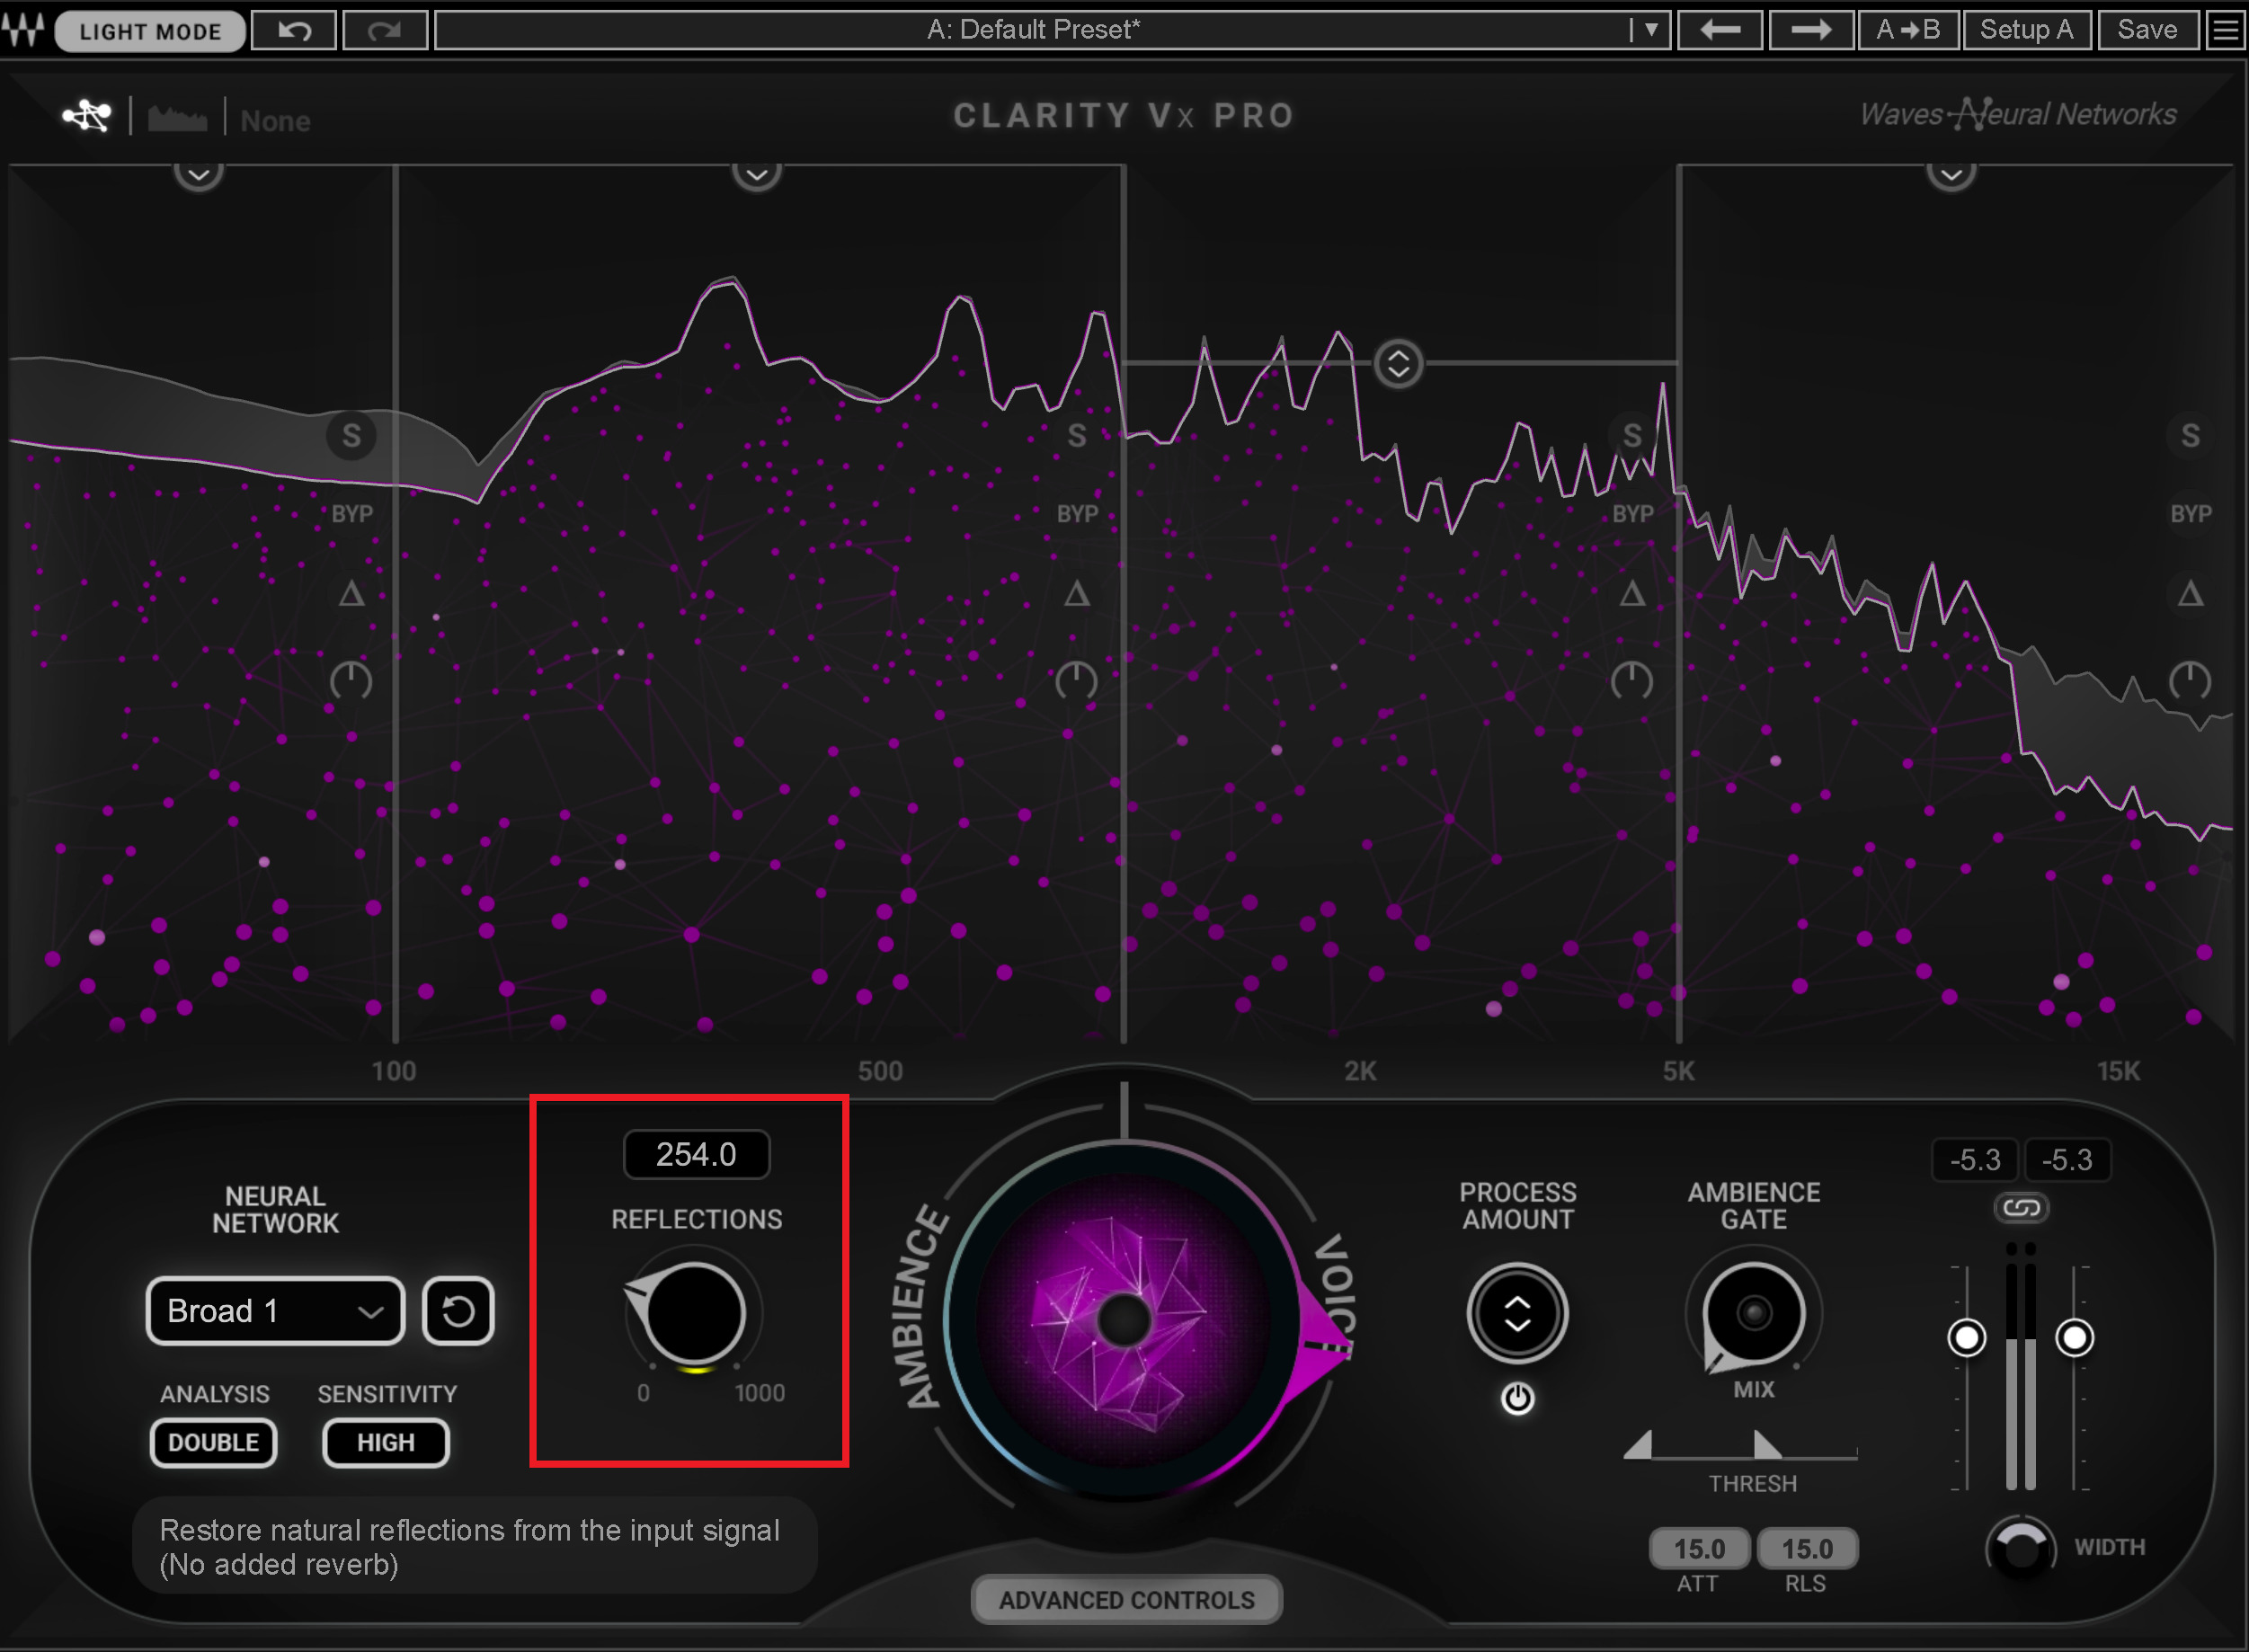Load the previous preset arrow
The width and height of the screenshot is (2249, 1652).
point(1720,30)
